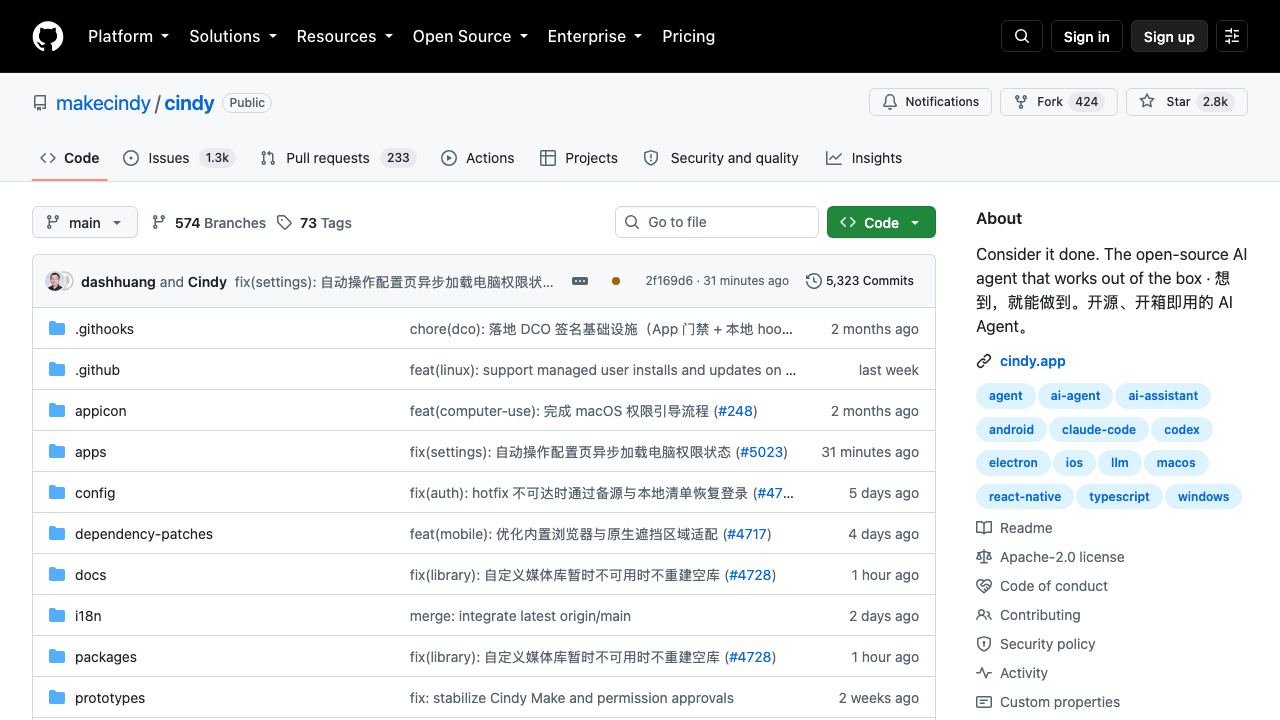Click the pending status dot on latest commit
This screenshot has height=720, width=1280.
click(x=616, y=281)
